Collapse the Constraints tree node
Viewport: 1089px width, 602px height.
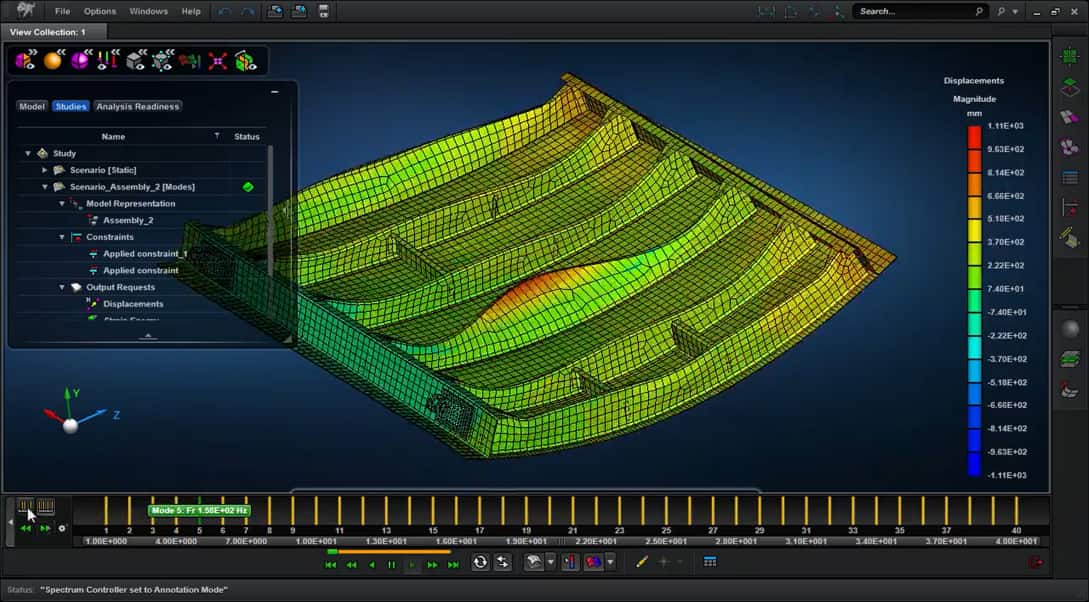pyautogui.click(x=60, y=237)
